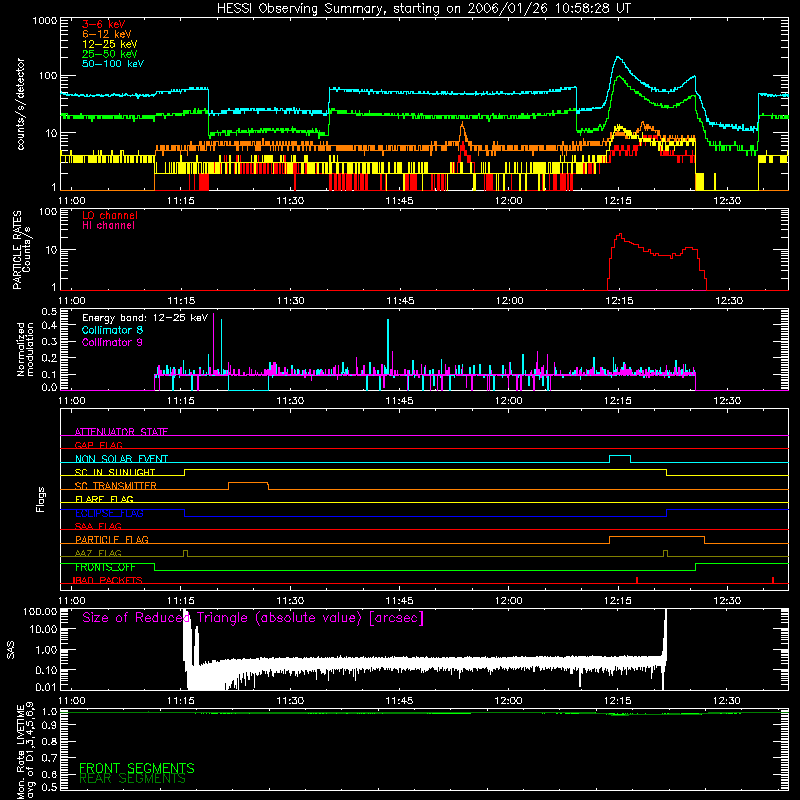Select the orange 6-12 keV legend label
The image size is (800, 800).
tap(107, 34)
